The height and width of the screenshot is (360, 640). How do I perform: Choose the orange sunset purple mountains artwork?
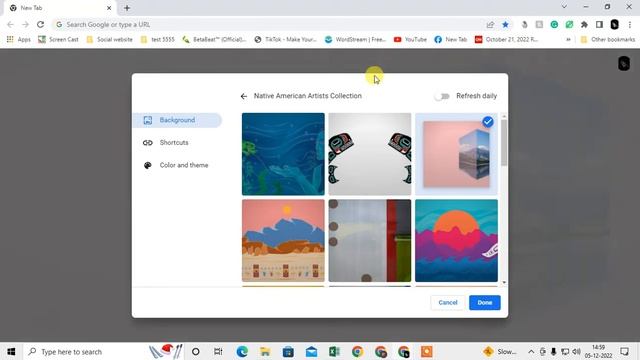tap(456, 241)
